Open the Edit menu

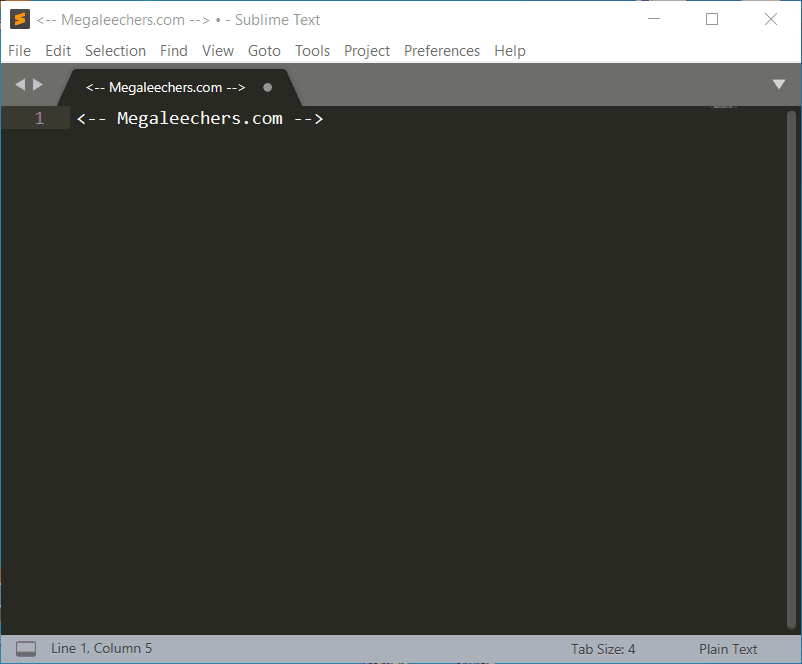click(x=58, y=51)
